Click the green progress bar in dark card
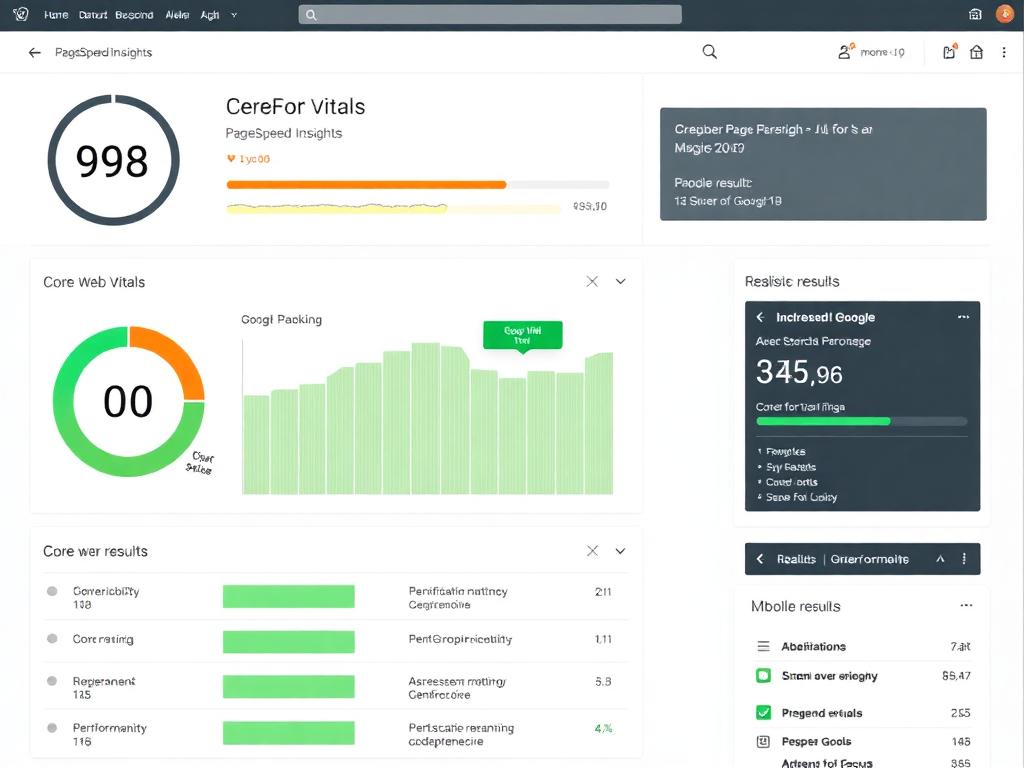The height and width of the screenshot is (768, 1024). 823,421
